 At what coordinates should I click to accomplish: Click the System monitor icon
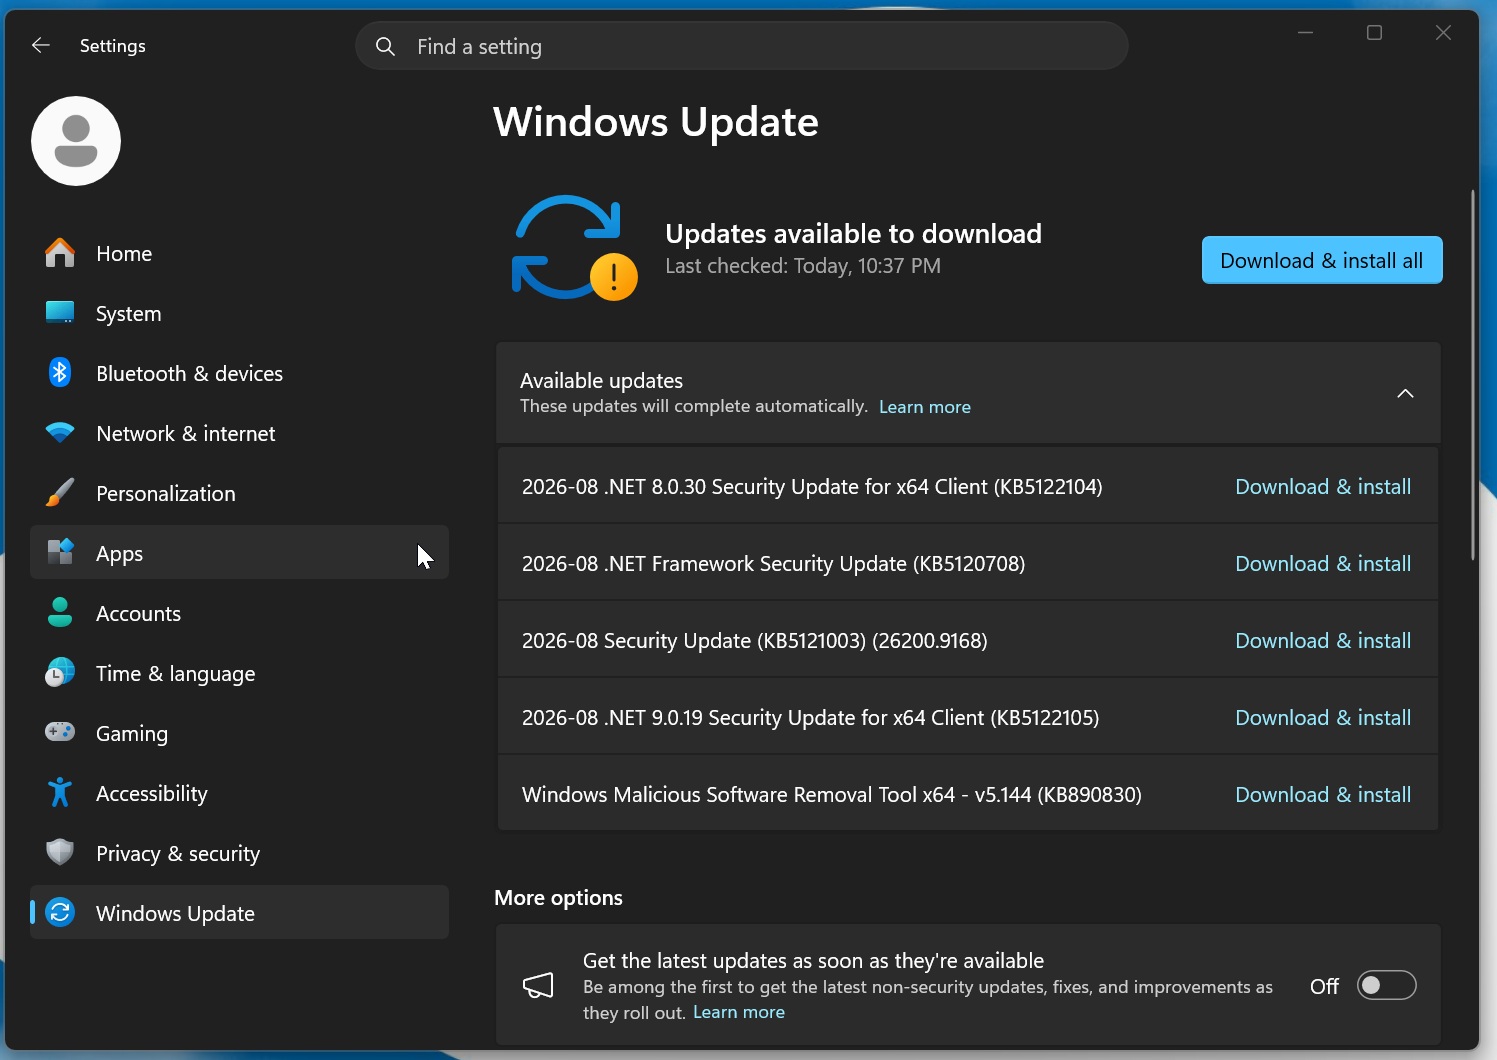60,313
